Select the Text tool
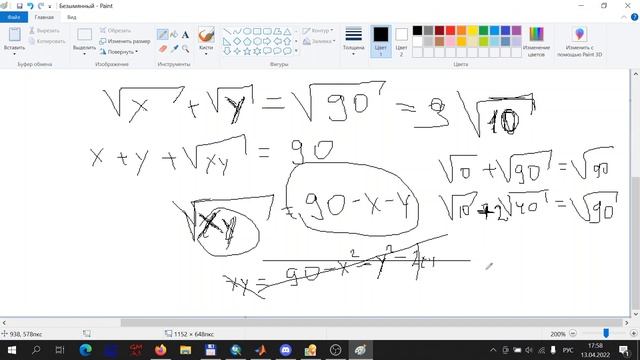This screenshot has width=640, height=360. pyautogui.click(x=185, y=34)
